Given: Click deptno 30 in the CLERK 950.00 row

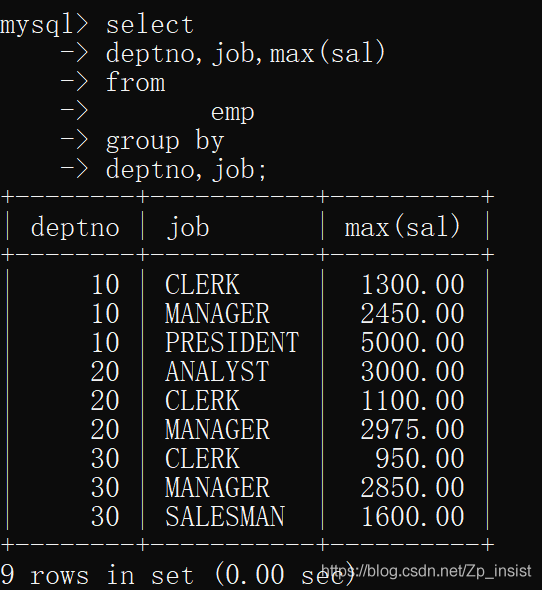Looking at the screenshot, I should click(x=105, y=458).
